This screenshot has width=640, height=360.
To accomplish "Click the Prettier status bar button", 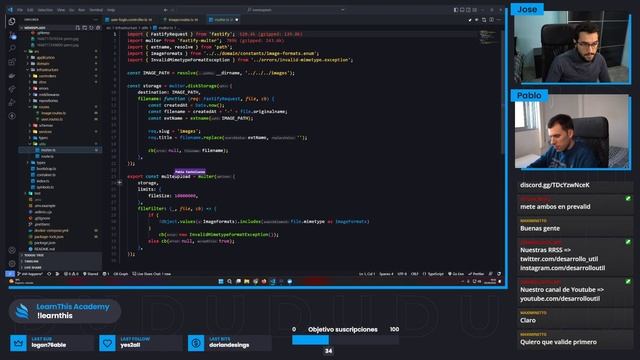I will 476,274.
